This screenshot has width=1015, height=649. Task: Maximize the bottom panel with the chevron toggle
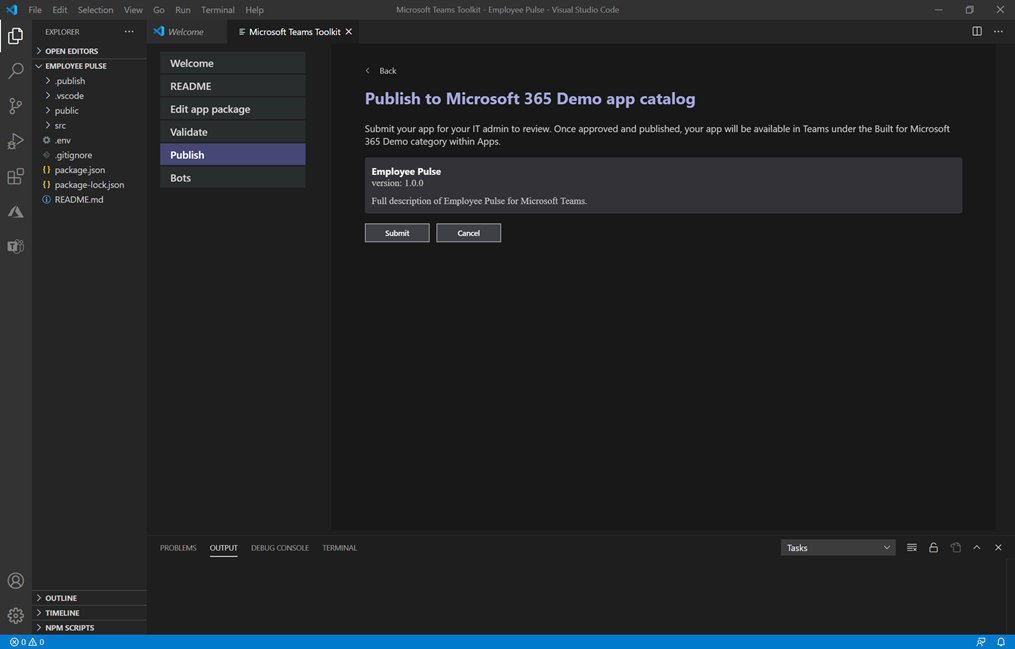(x=977, y=547)
